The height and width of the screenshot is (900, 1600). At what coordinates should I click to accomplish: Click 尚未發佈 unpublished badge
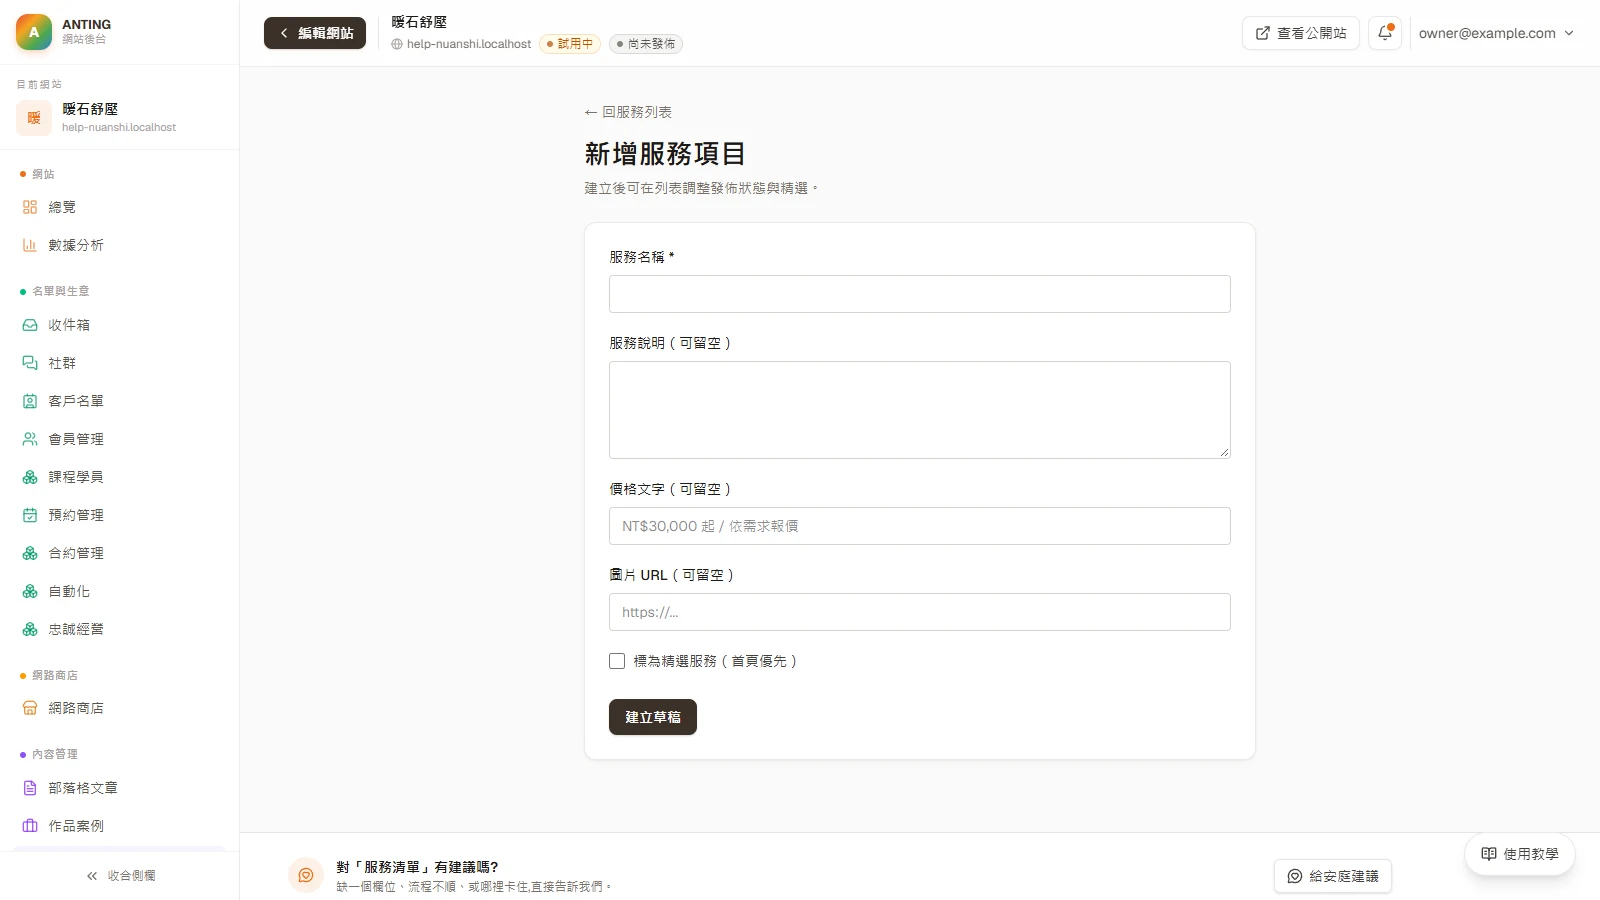646,44
